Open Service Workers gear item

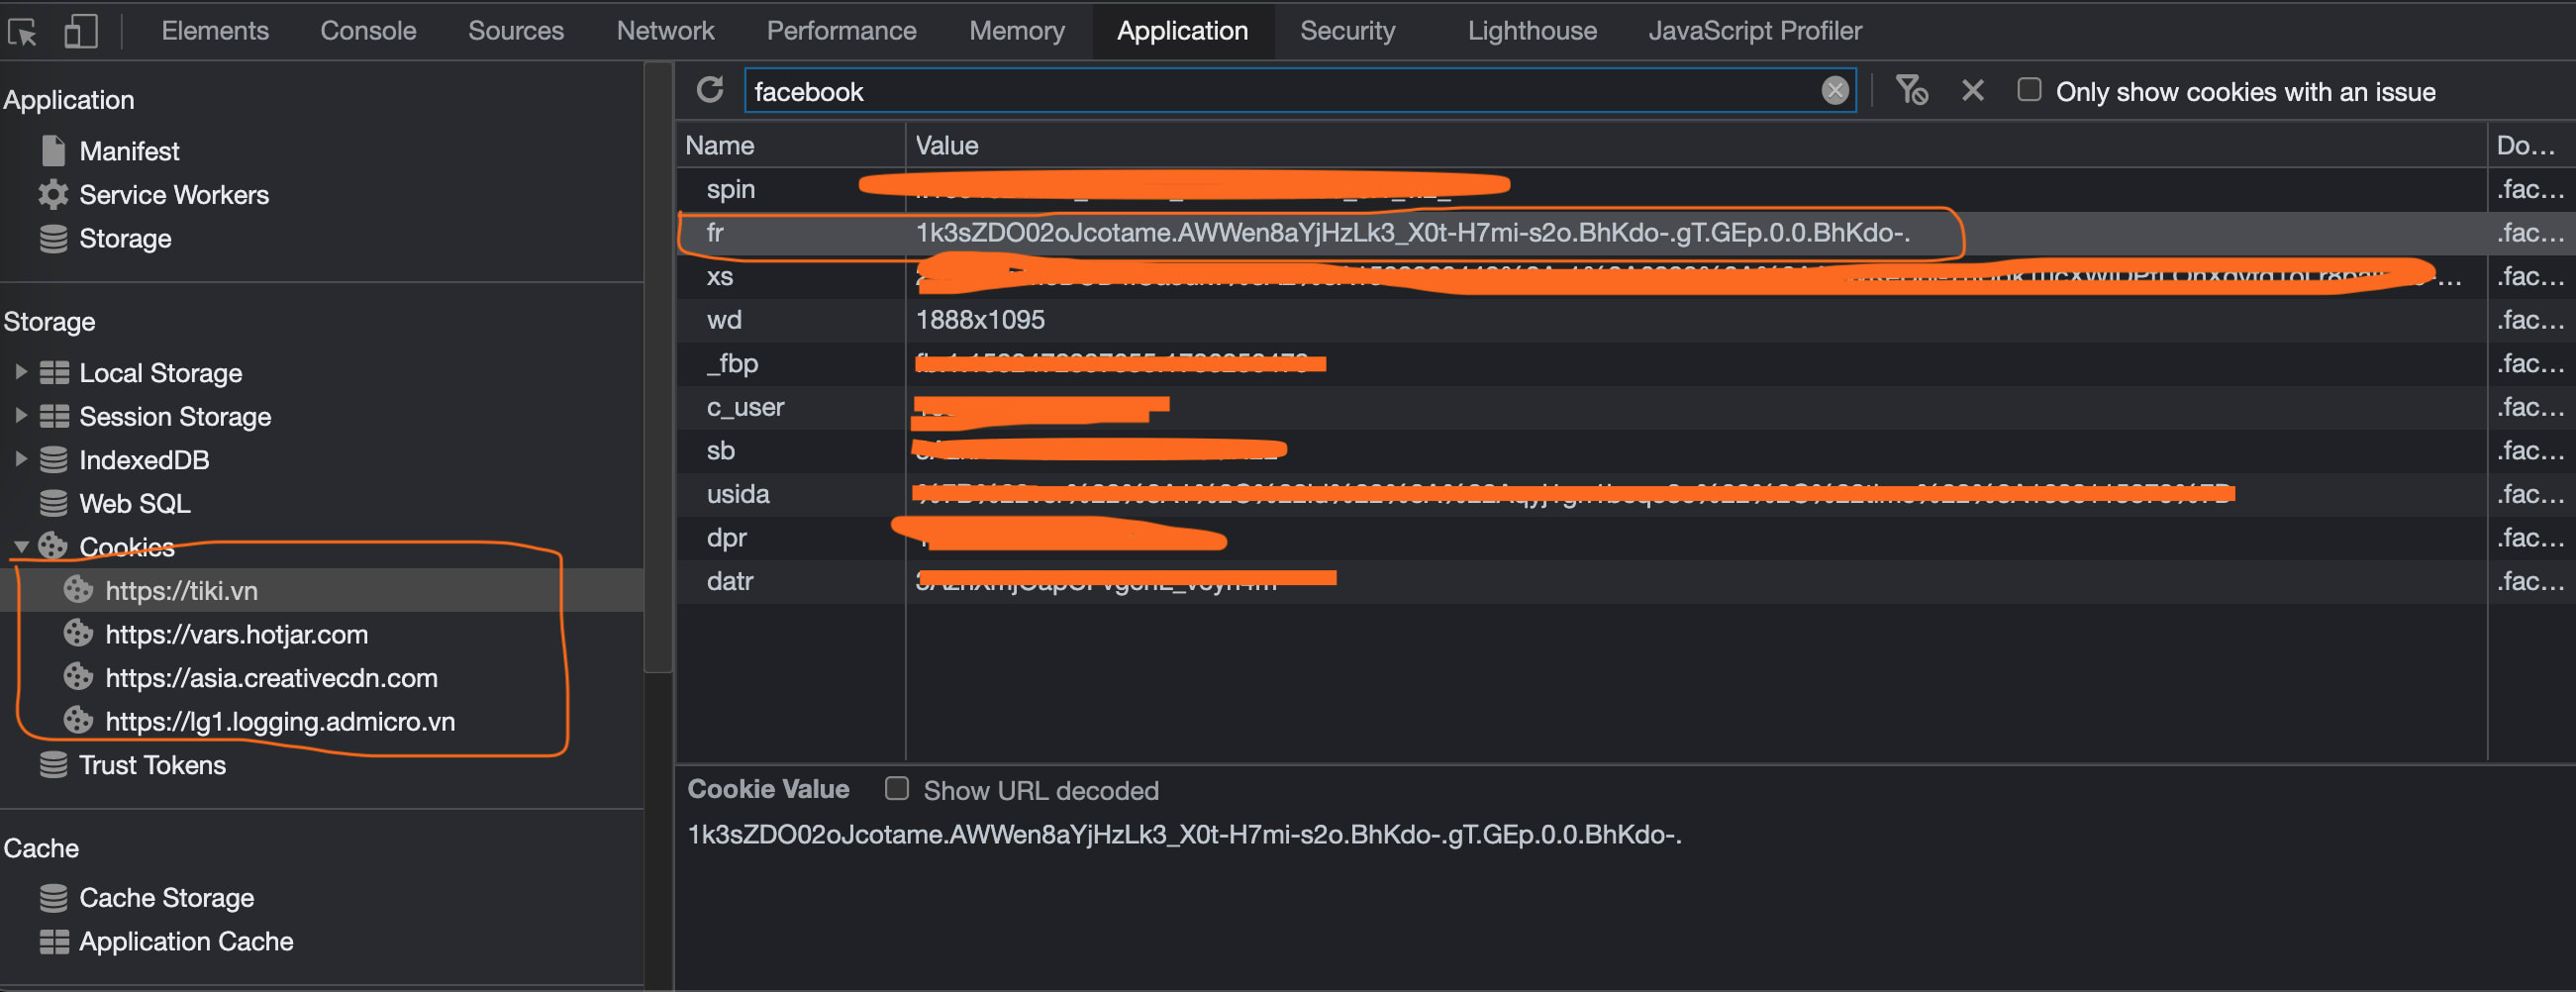pos(172,195)
